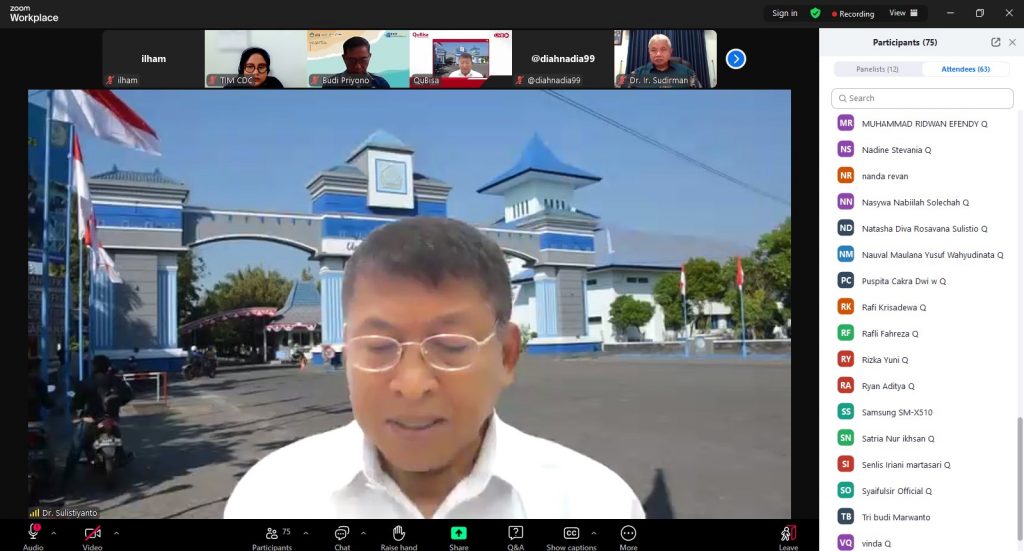Start screen sharing with Share button
Screen dimensions: 1024x551
pyautogui.click(x=458, y=533)
